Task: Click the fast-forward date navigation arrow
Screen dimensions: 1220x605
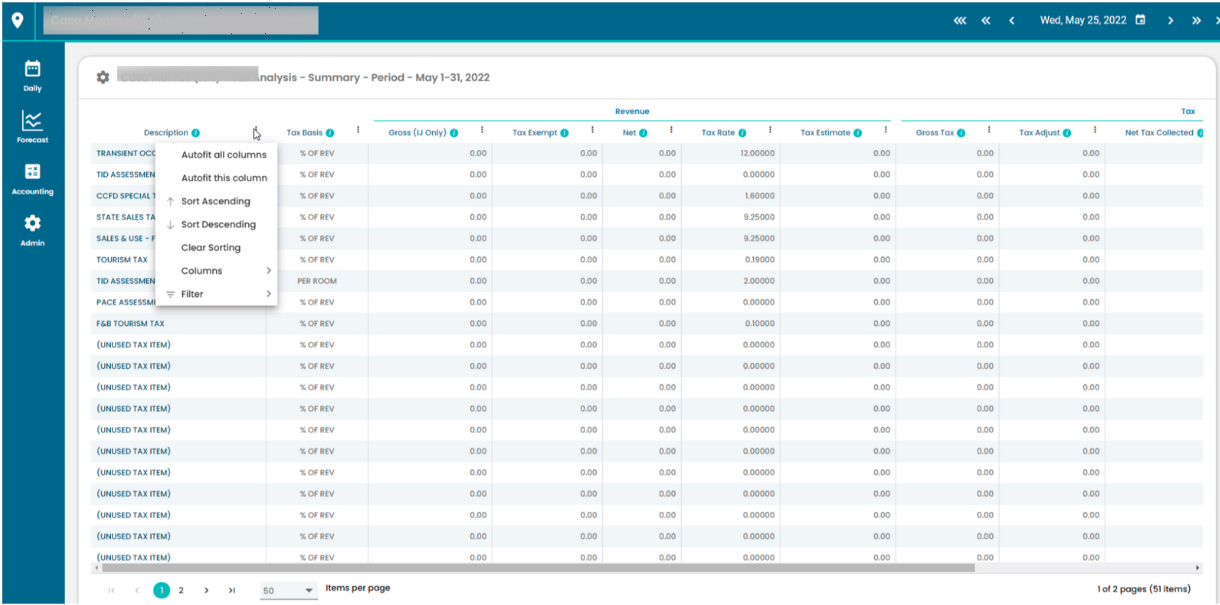Action: (1197, 19)
